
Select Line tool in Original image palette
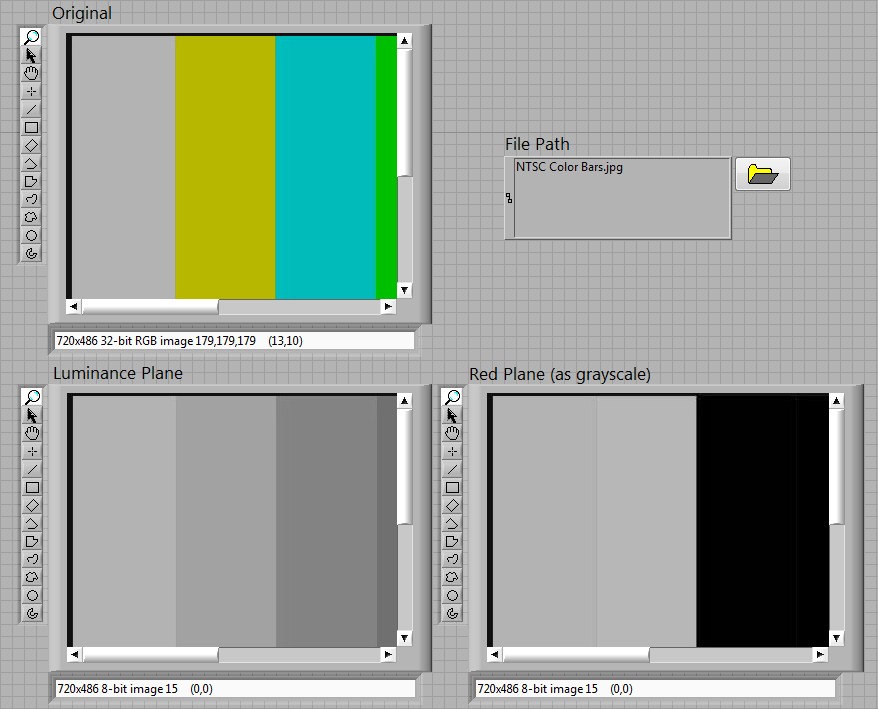pos(31,109)
